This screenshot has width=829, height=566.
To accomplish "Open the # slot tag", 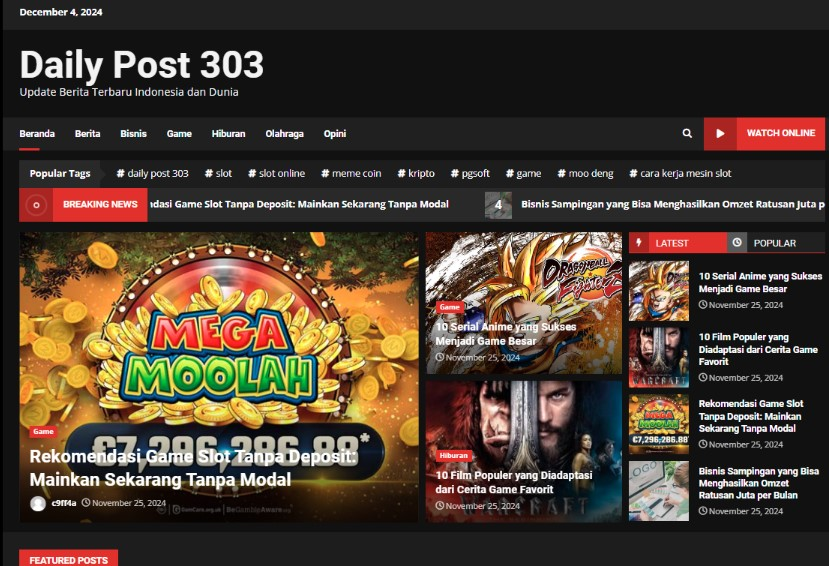I will (218, 173).
